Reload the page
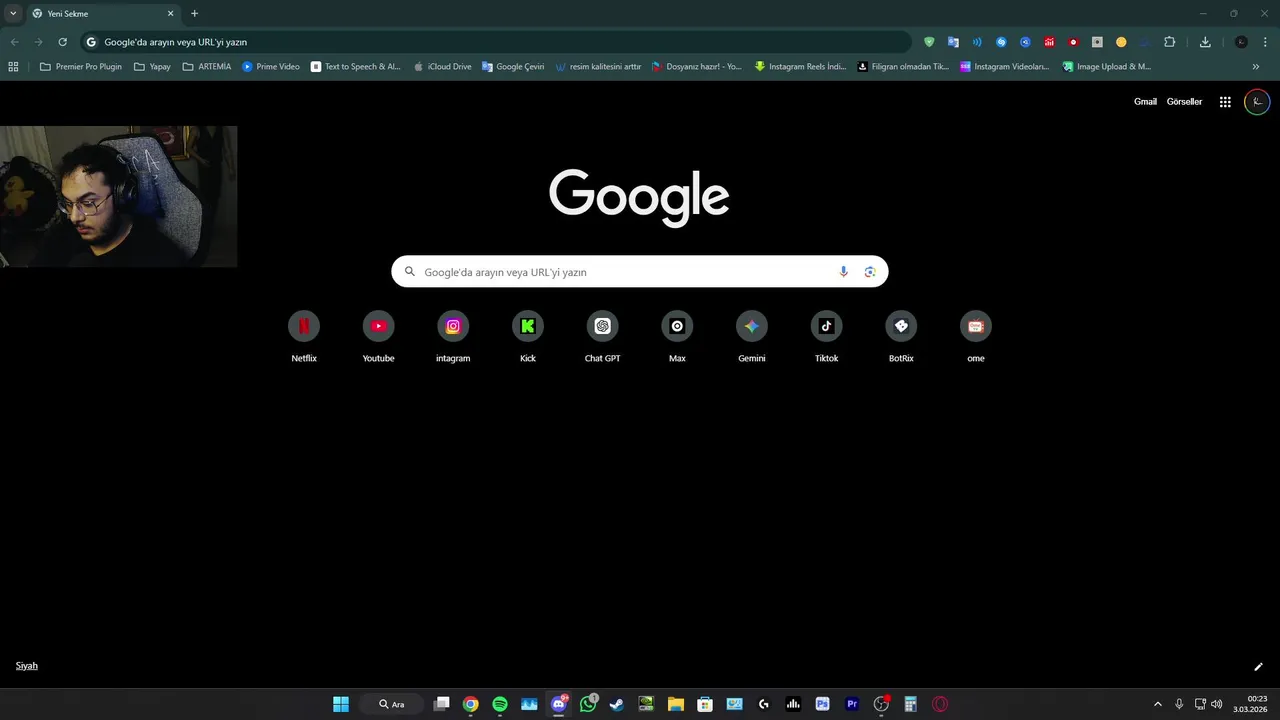This screenshot has height=720, width=1280. point(62,42)
